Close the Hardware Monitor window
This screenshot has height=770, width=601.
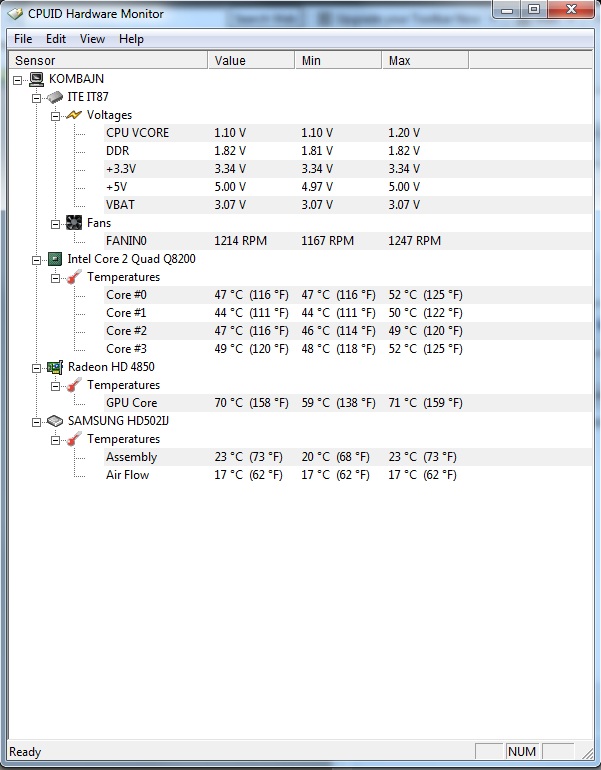[x=571, y=9]
